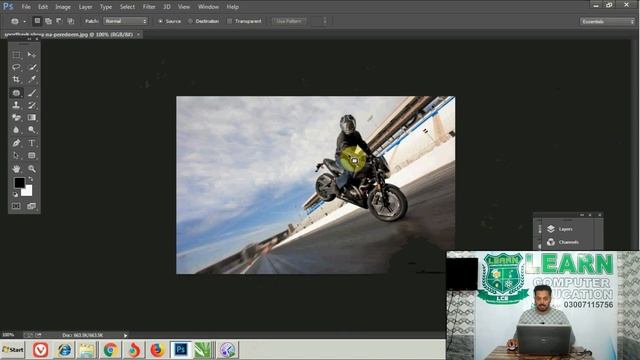Select the Zoom tool

point(32,169)
